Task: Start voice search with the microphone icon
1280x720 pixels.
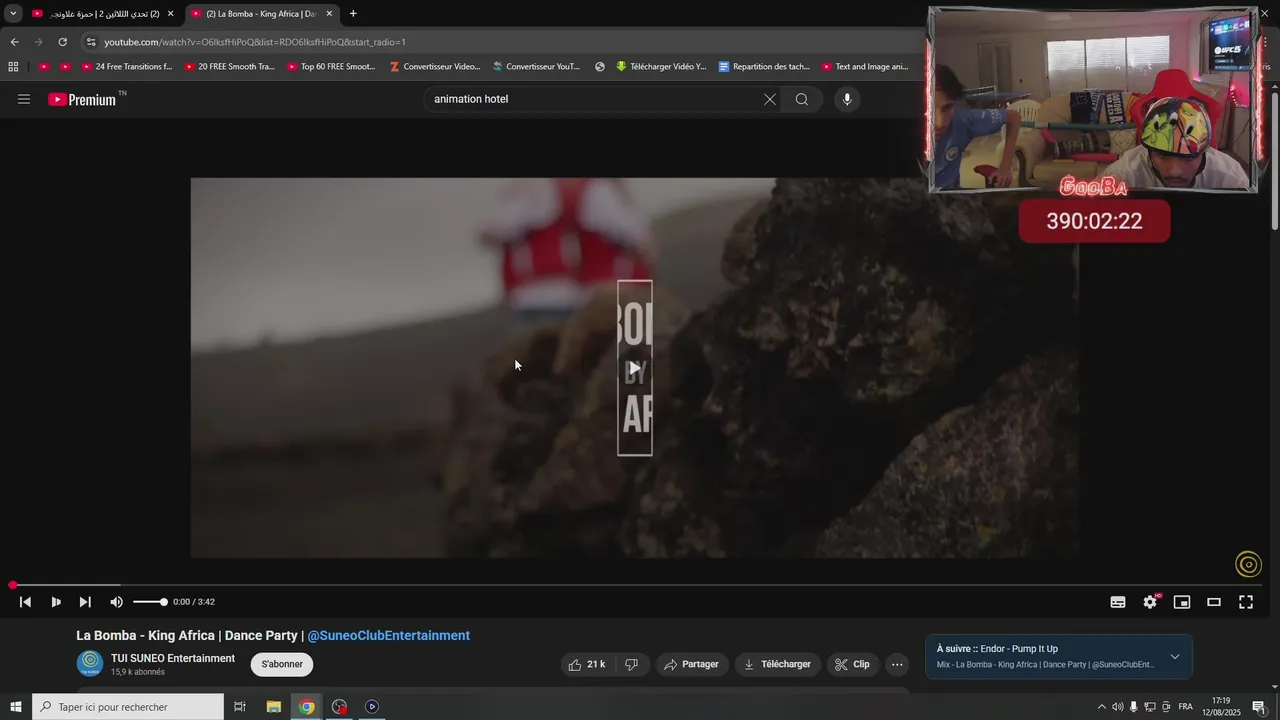Action: point(847,99)
